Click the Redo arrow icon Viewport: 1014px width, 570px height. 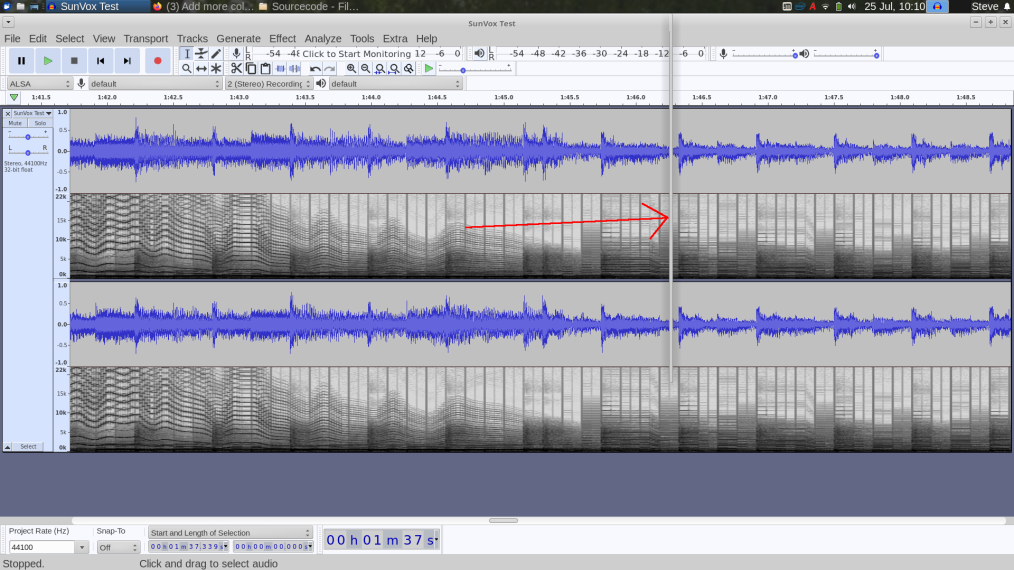329,69
